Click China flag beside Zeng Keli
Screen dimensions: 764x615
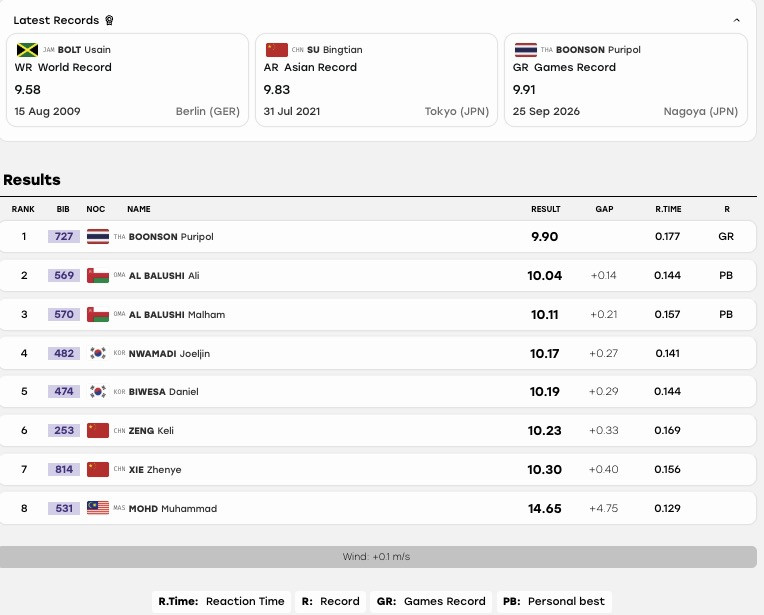(x=98, y=430)
